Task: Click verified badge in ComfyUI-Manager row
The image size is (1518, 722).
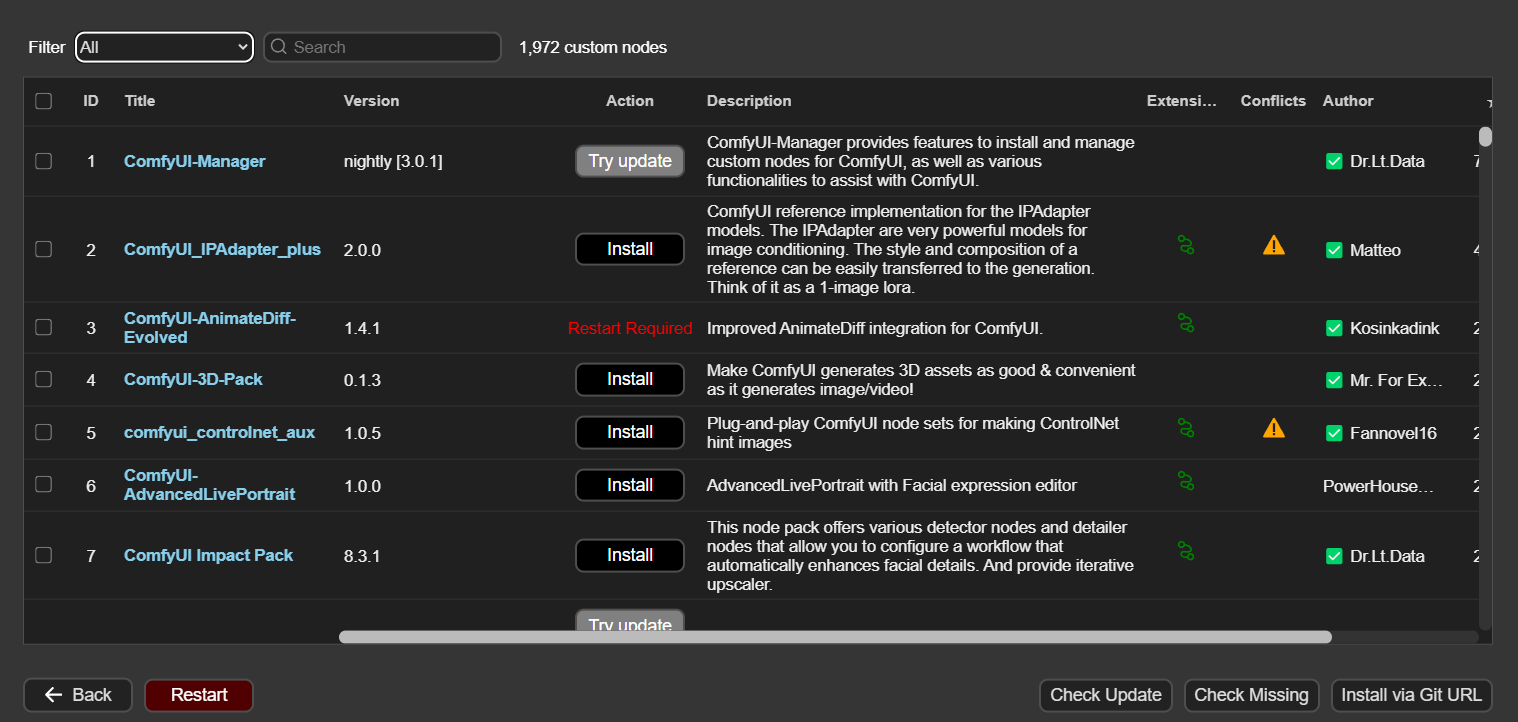Action: (1333, 161)
